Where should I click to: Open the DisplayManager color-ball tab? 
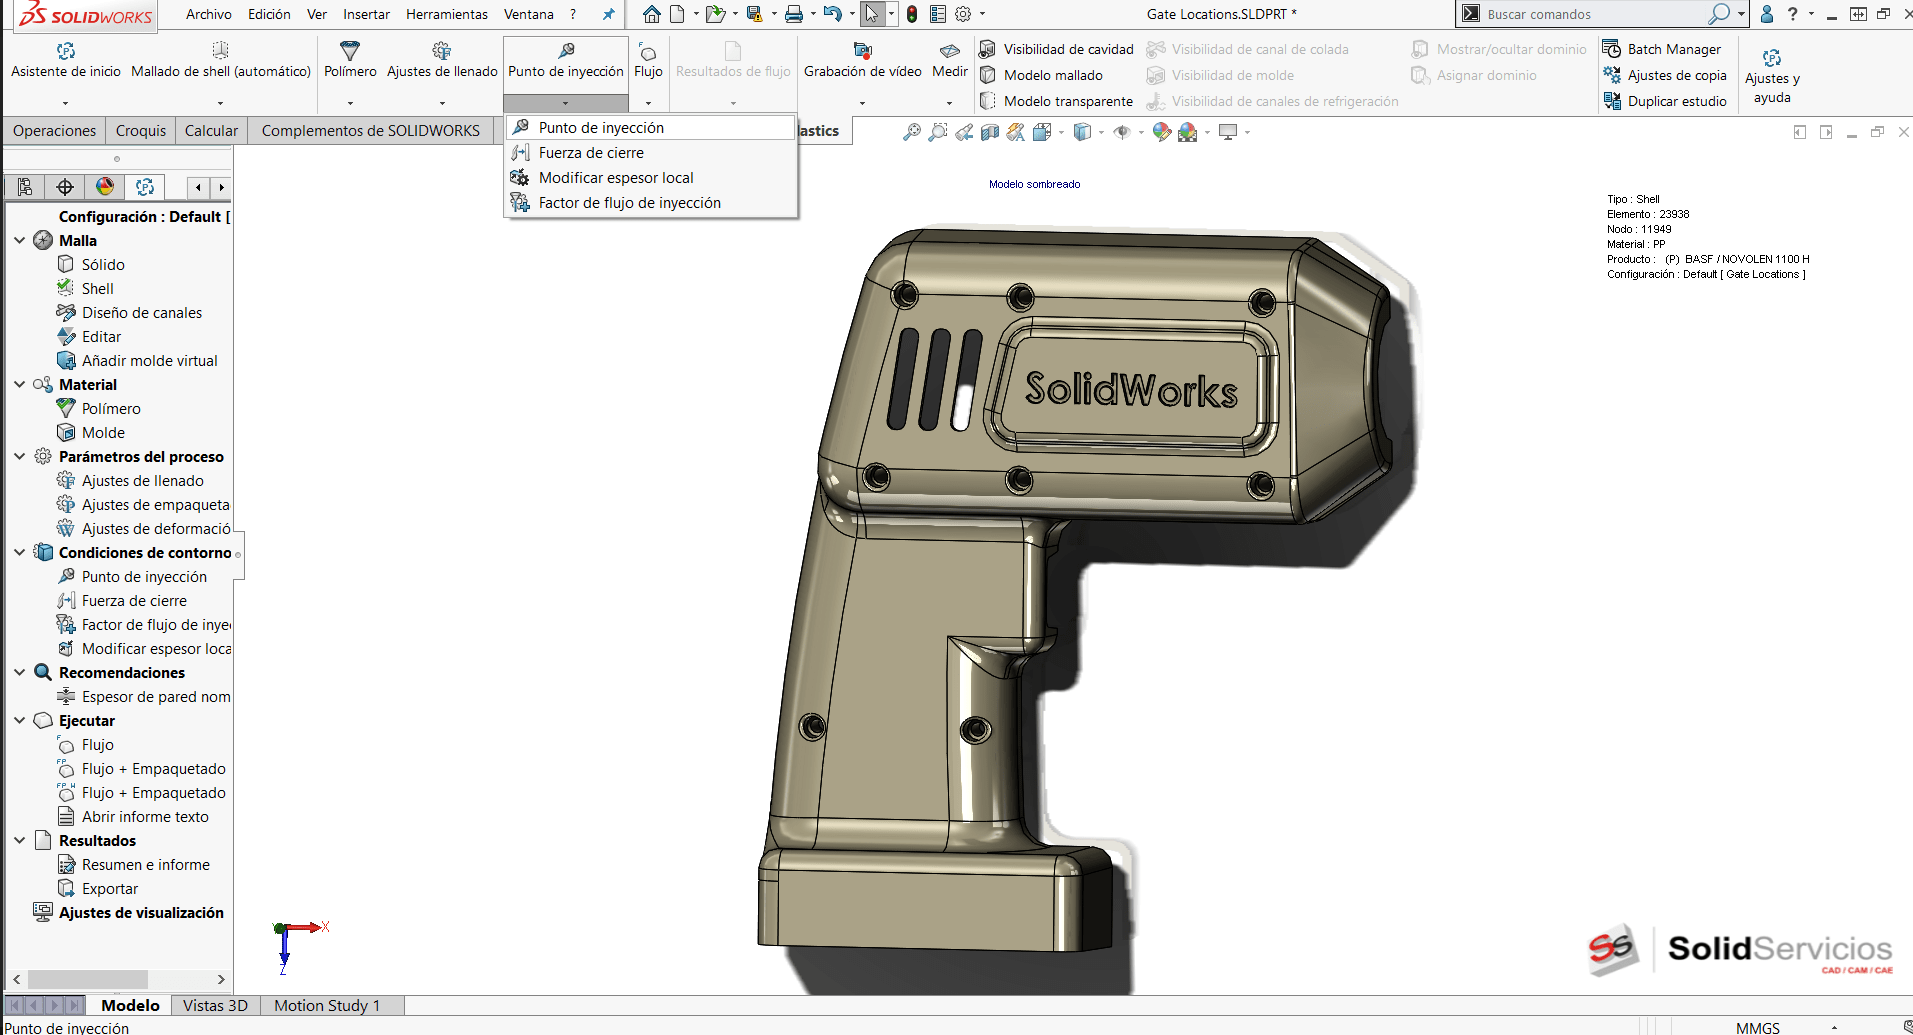[x=105, y=187]
